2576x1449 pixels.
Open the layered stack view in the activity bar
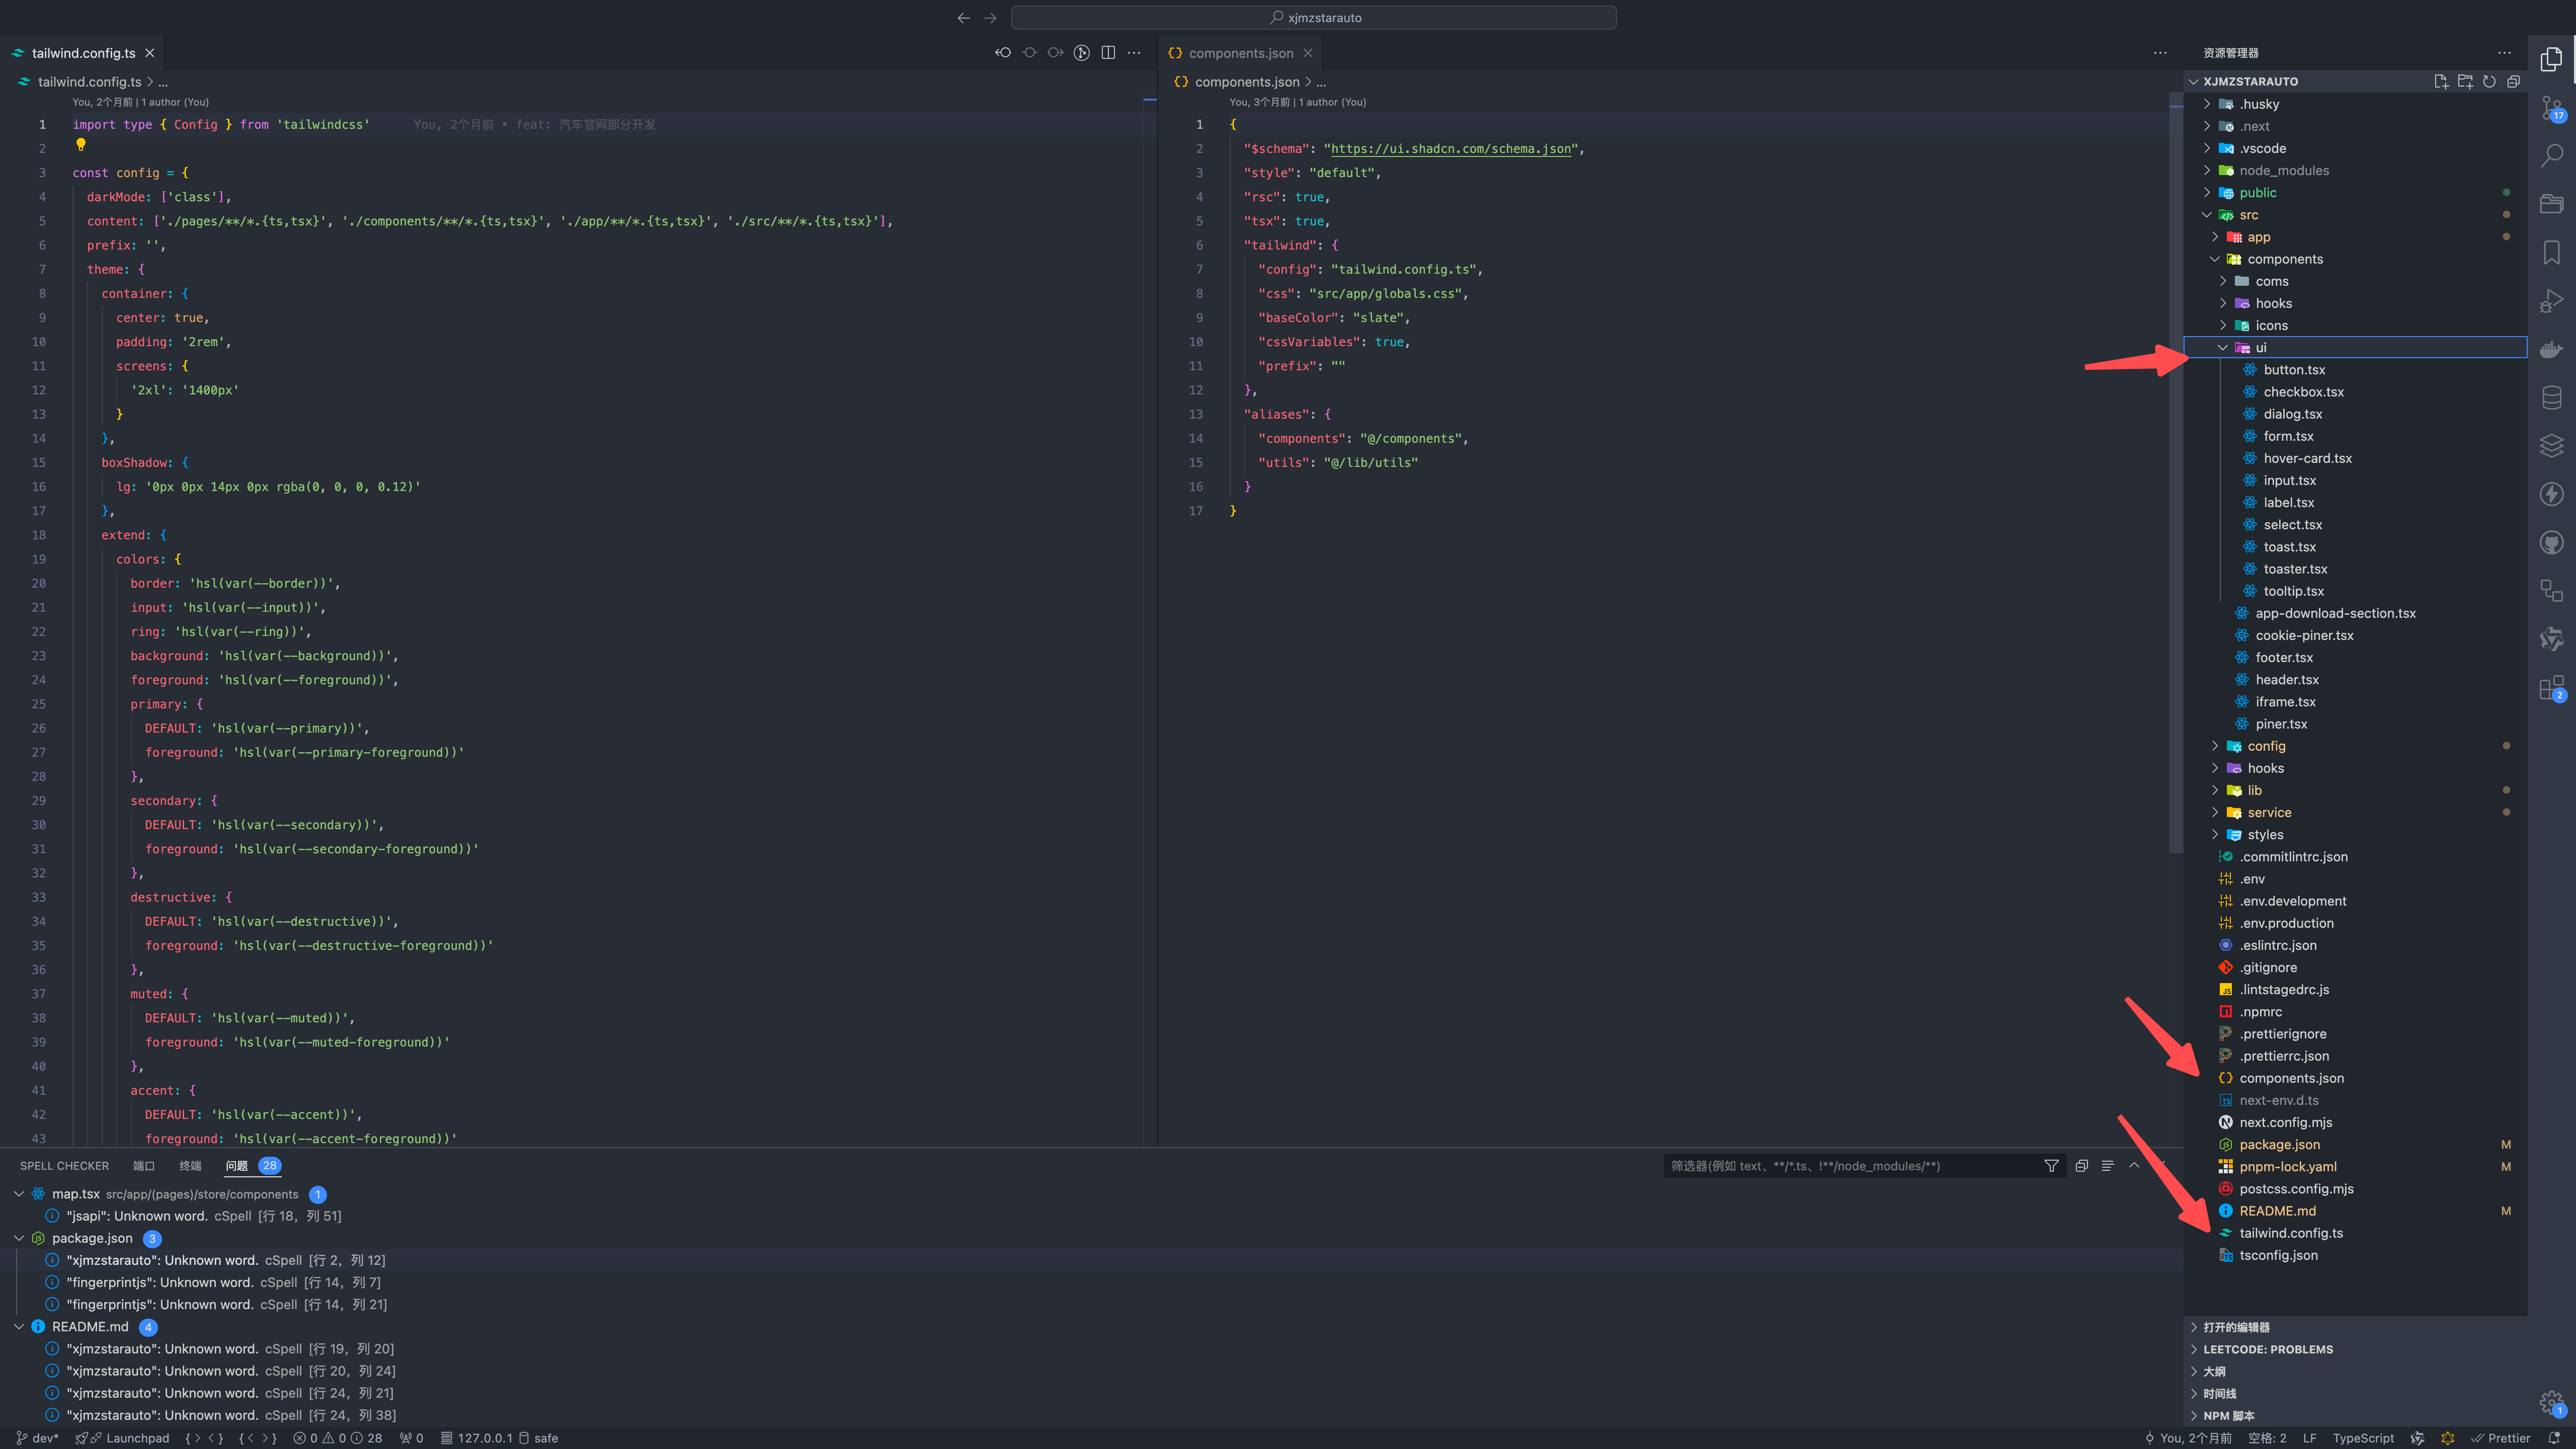point(2551,445)
